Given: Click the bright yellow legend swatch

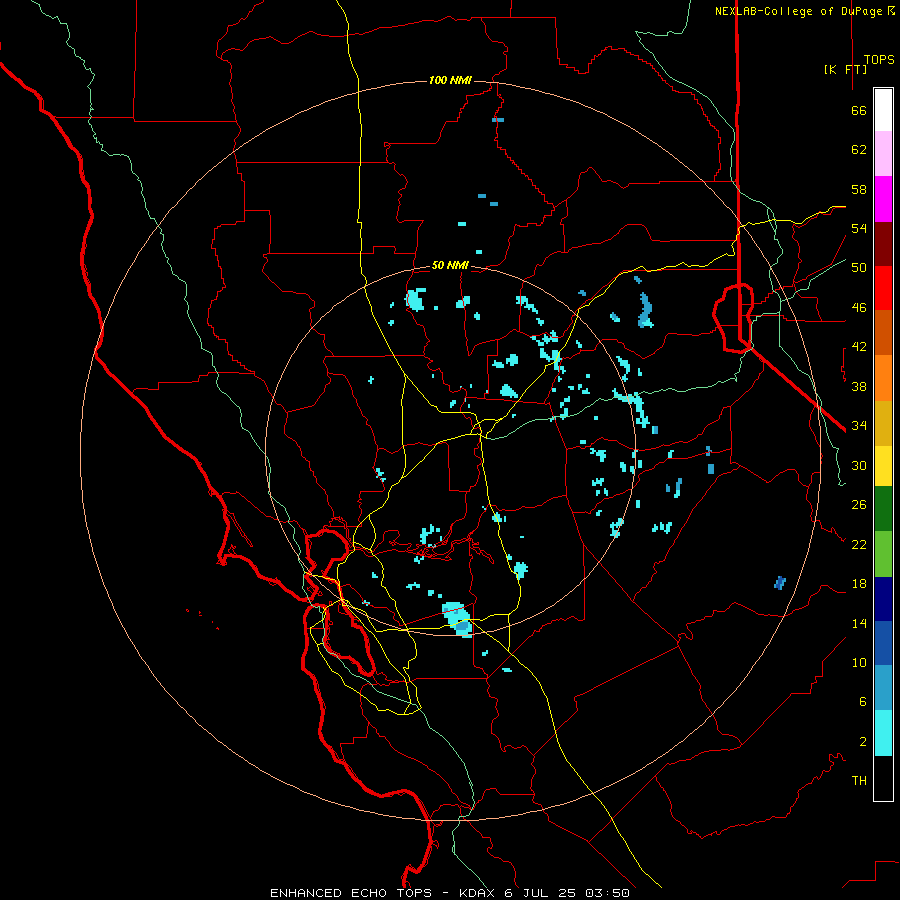Looking at the screenshot, I should [x=883, y=466].
